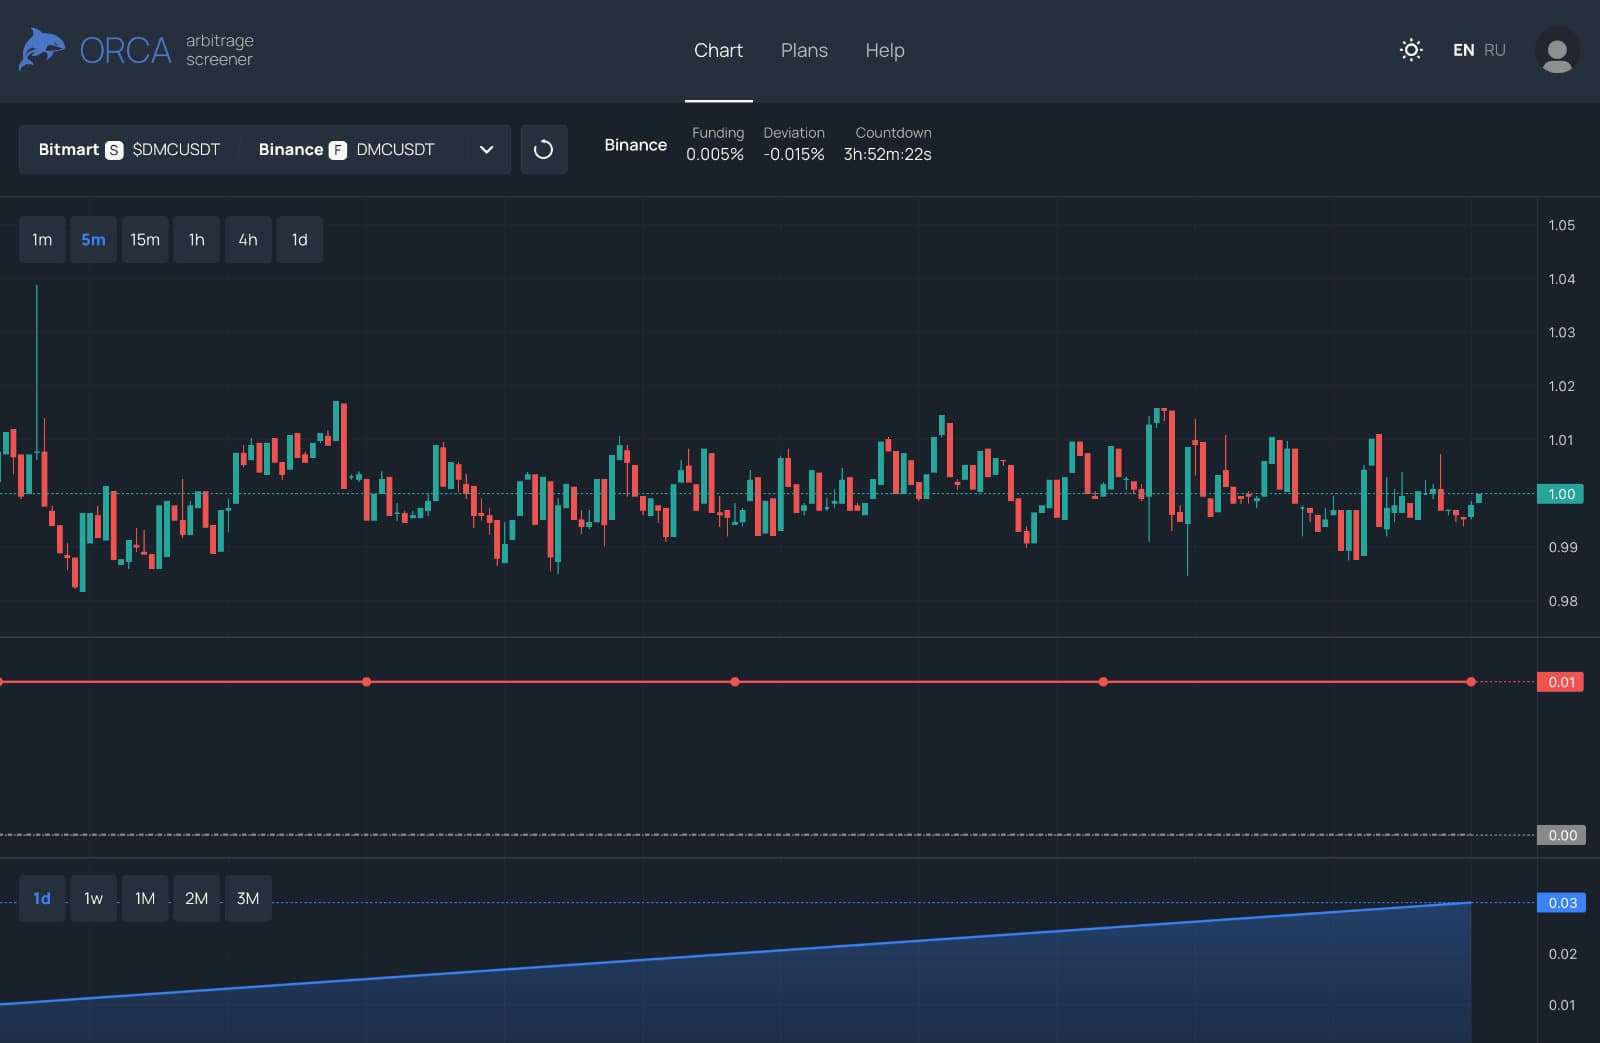The image size is (1600, 1043).
Task: Open the user profile avatar
Action: [x=1556, y=51]
